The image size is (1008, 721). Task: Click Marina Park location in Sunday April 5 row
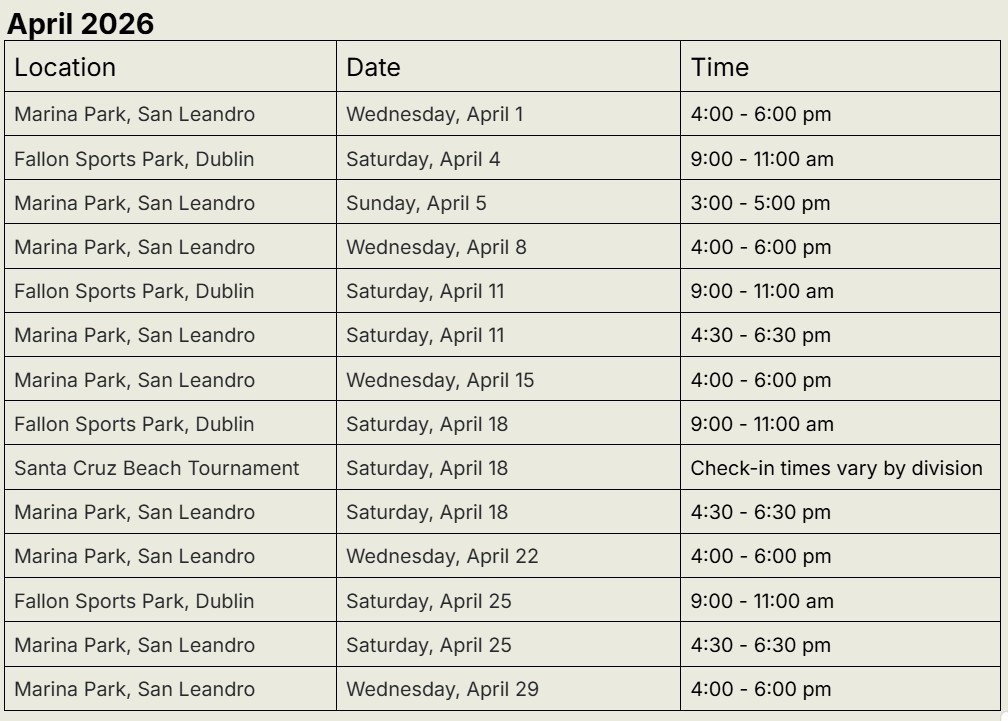[x=134, y=203]
